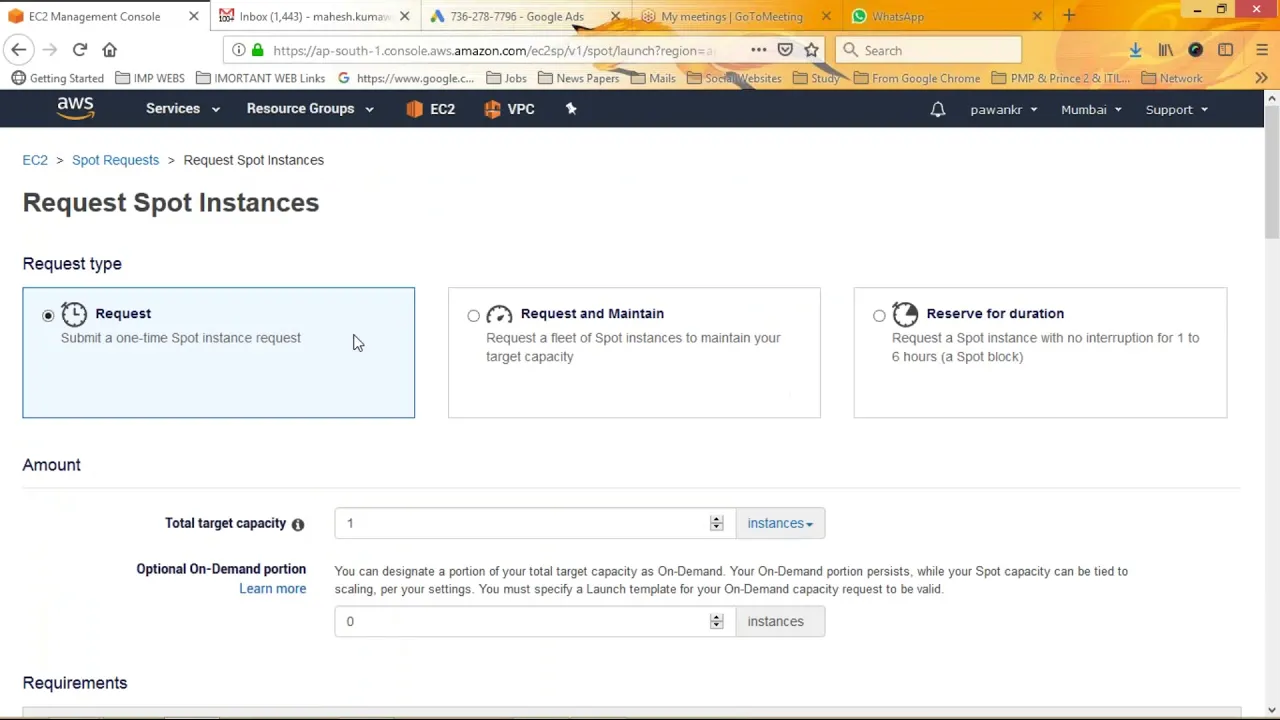
Task: Go to Spot Requests breadcrumb link
Action: coord(115,160)
